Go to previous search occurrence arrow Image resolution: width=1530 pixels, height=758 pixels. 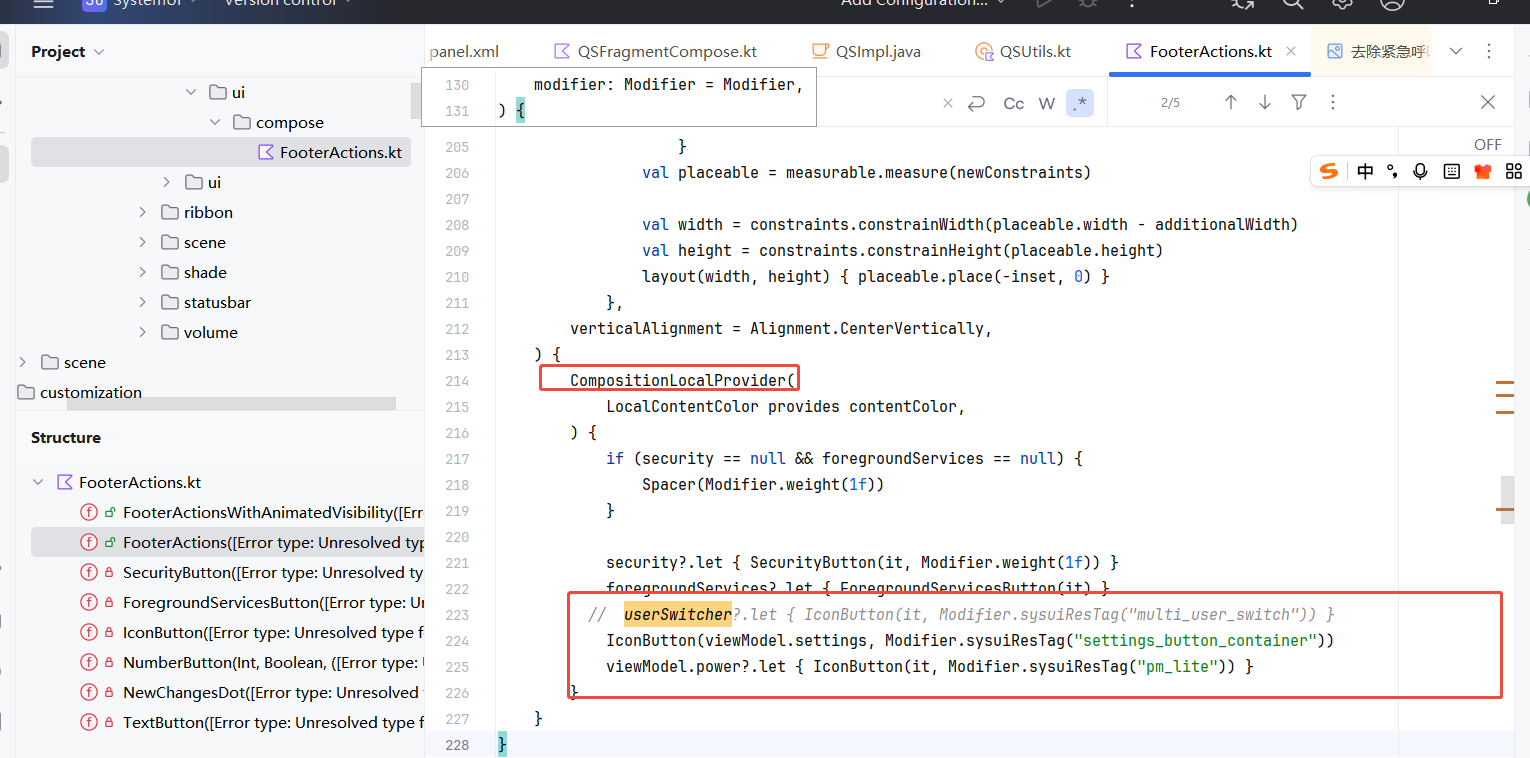1231,102
